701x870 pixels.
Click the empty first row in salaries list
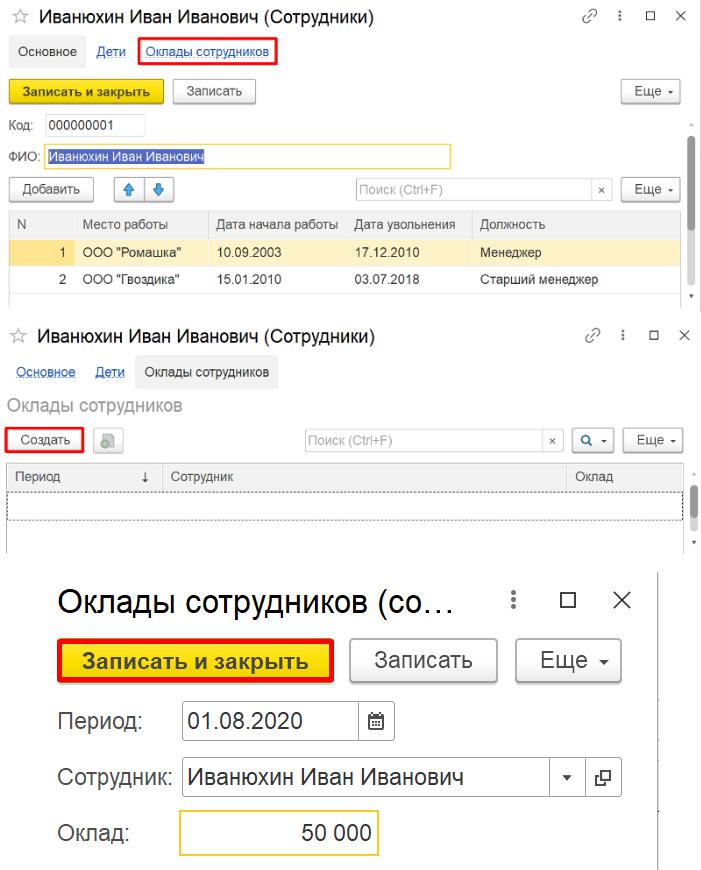345,506
